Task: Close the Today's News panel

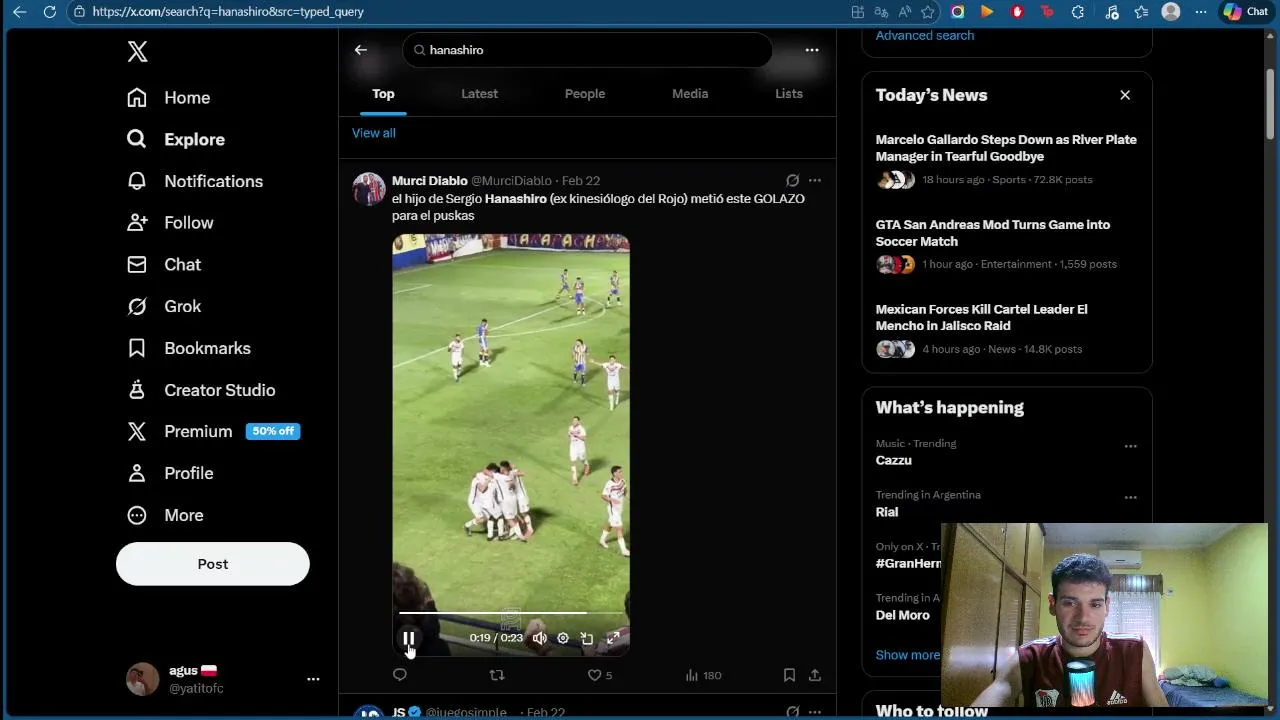Action: tap(1125, 95)
